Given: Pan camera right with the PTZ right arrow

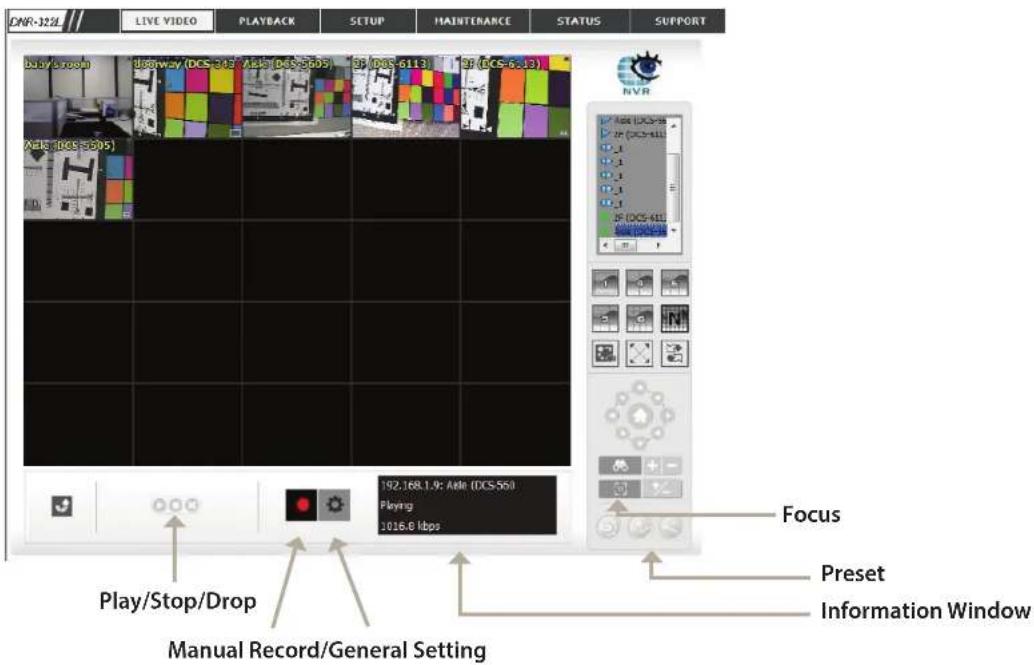Looking at the screenshot, I should point(667,416).
